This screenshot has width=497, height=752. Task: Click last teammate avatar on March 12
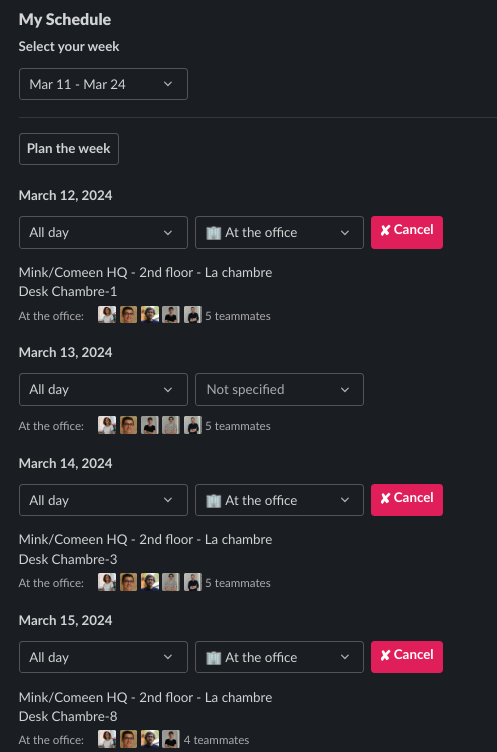tap(192, 315)
